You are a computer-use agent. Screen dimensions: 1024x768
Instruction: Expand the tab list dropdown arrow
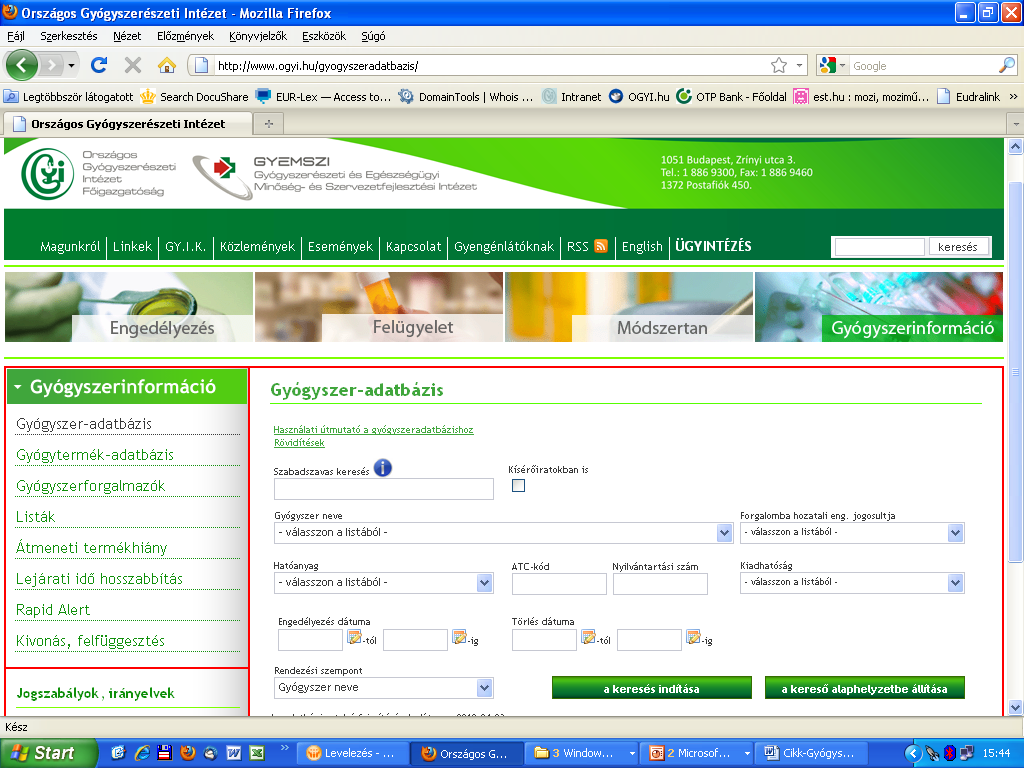(x=1016, y=123)
